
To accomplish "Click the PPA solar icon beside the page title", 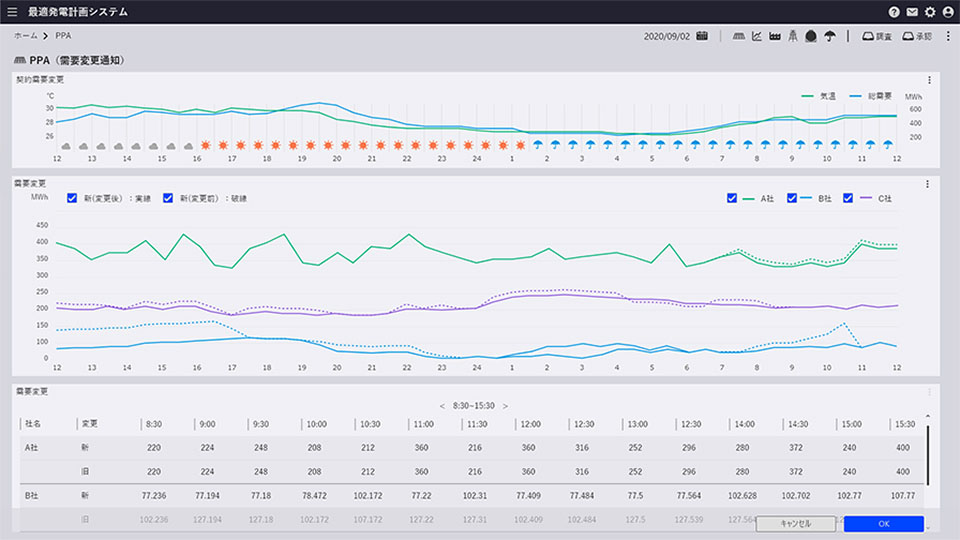I will pos(20,60).
